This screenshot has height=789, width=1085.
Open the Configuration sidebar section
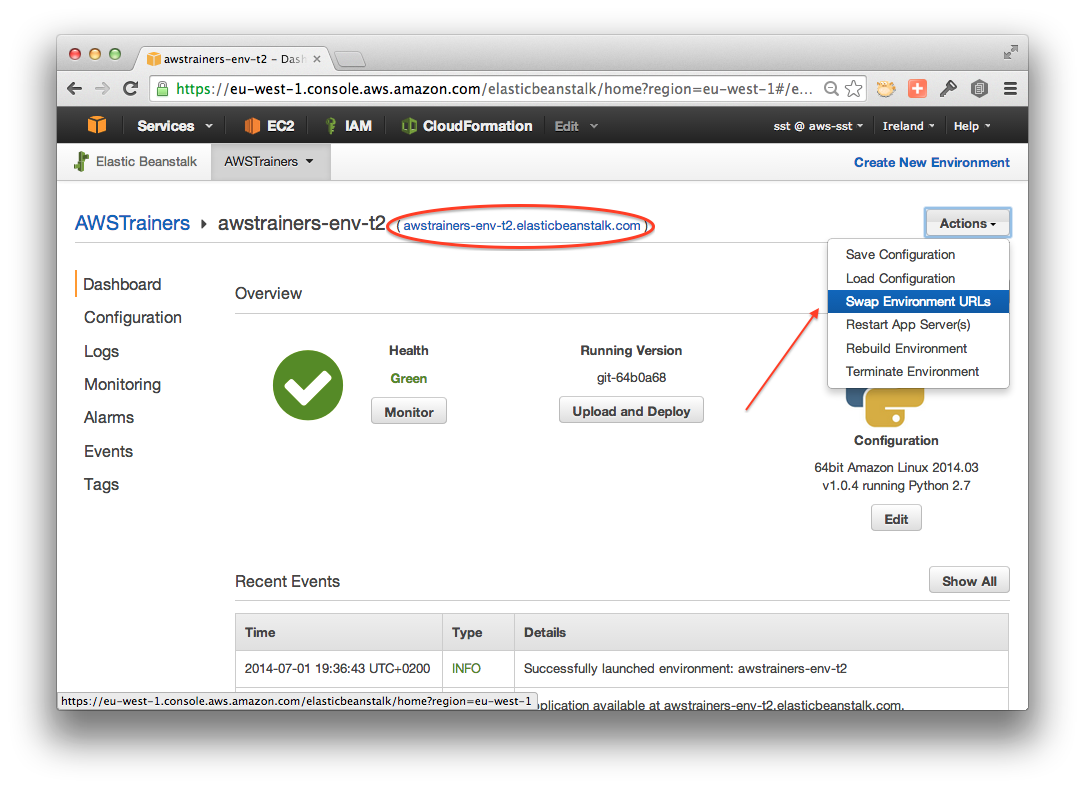click(133, 318)
